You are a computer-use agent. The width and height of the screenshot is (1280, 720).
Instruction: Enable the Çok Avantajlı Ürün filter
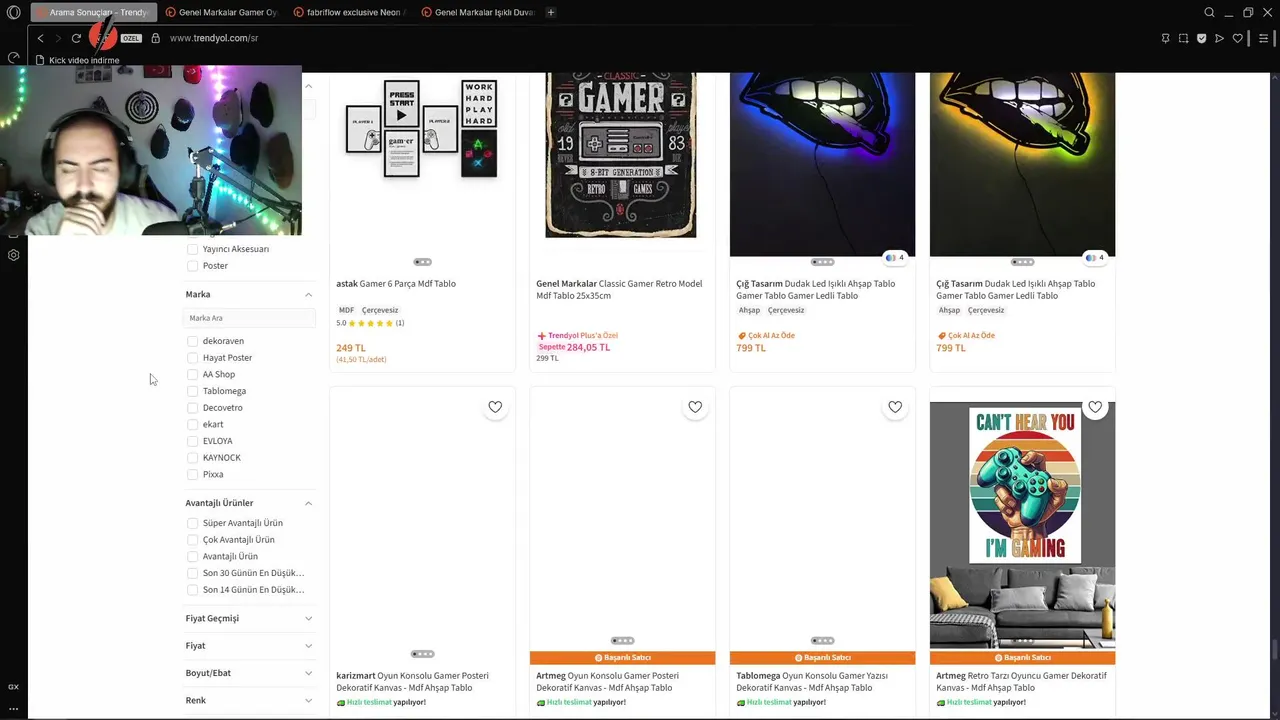pos(193,540)
